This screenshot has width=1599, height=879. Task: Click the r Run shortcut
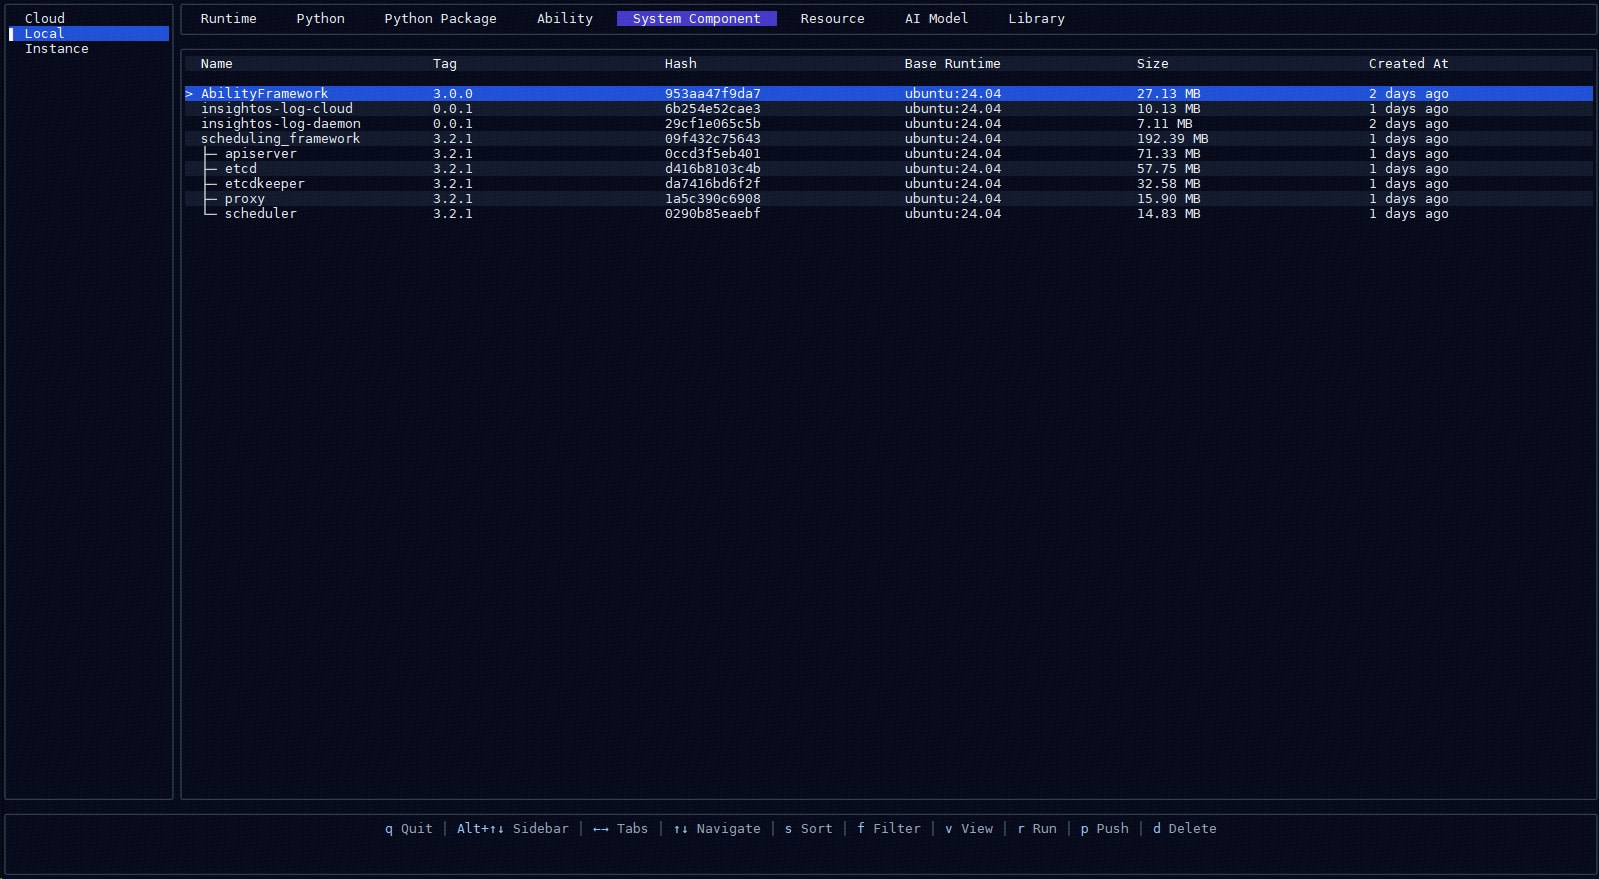click(x=1037, y=828)
